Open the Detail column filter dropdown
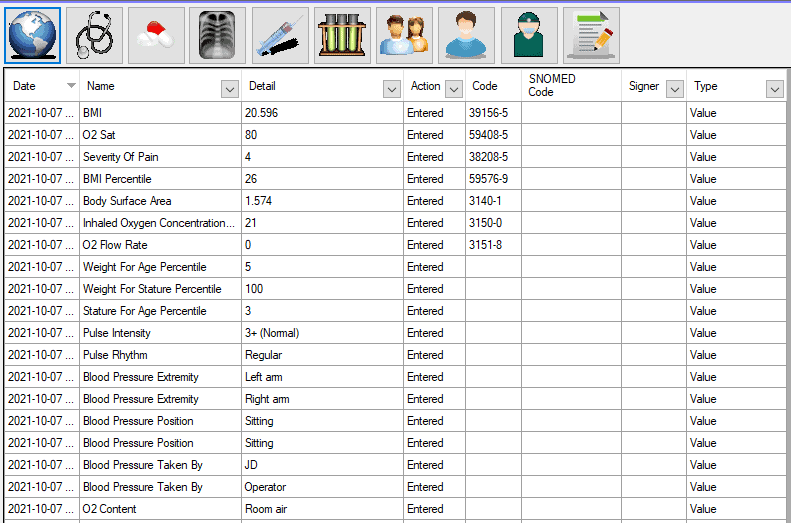791x523 pixels. tap(391, 89)
